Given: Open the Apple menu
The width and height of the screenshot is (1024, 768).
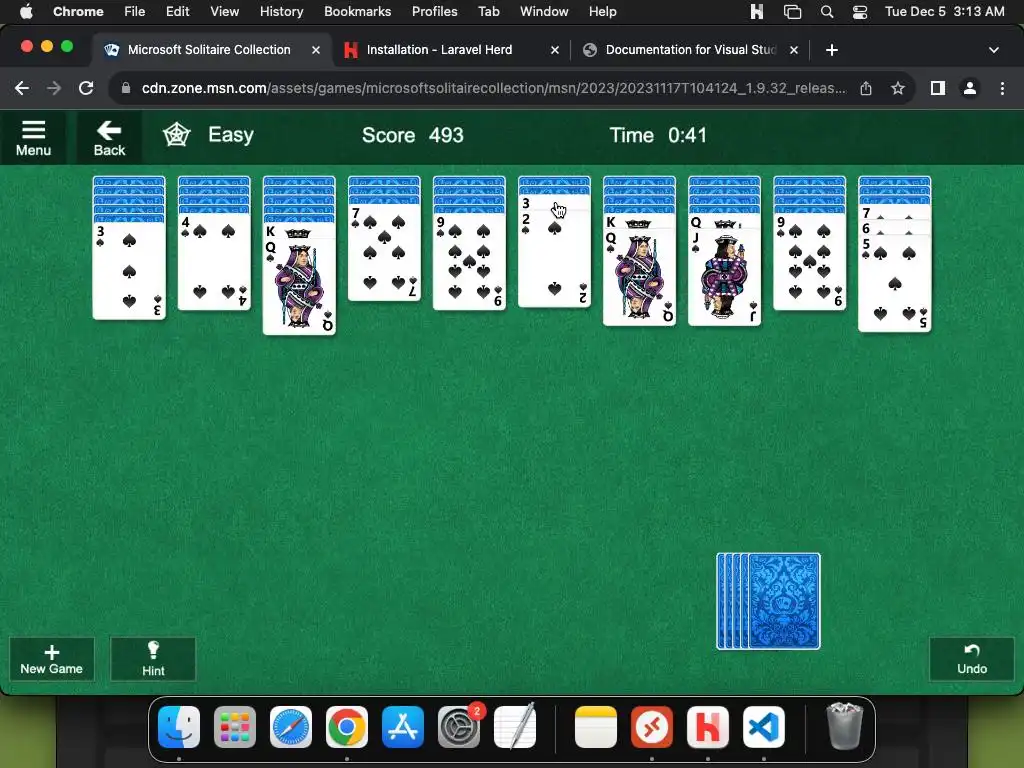Looking at the screenshot, I should point(26,11).
